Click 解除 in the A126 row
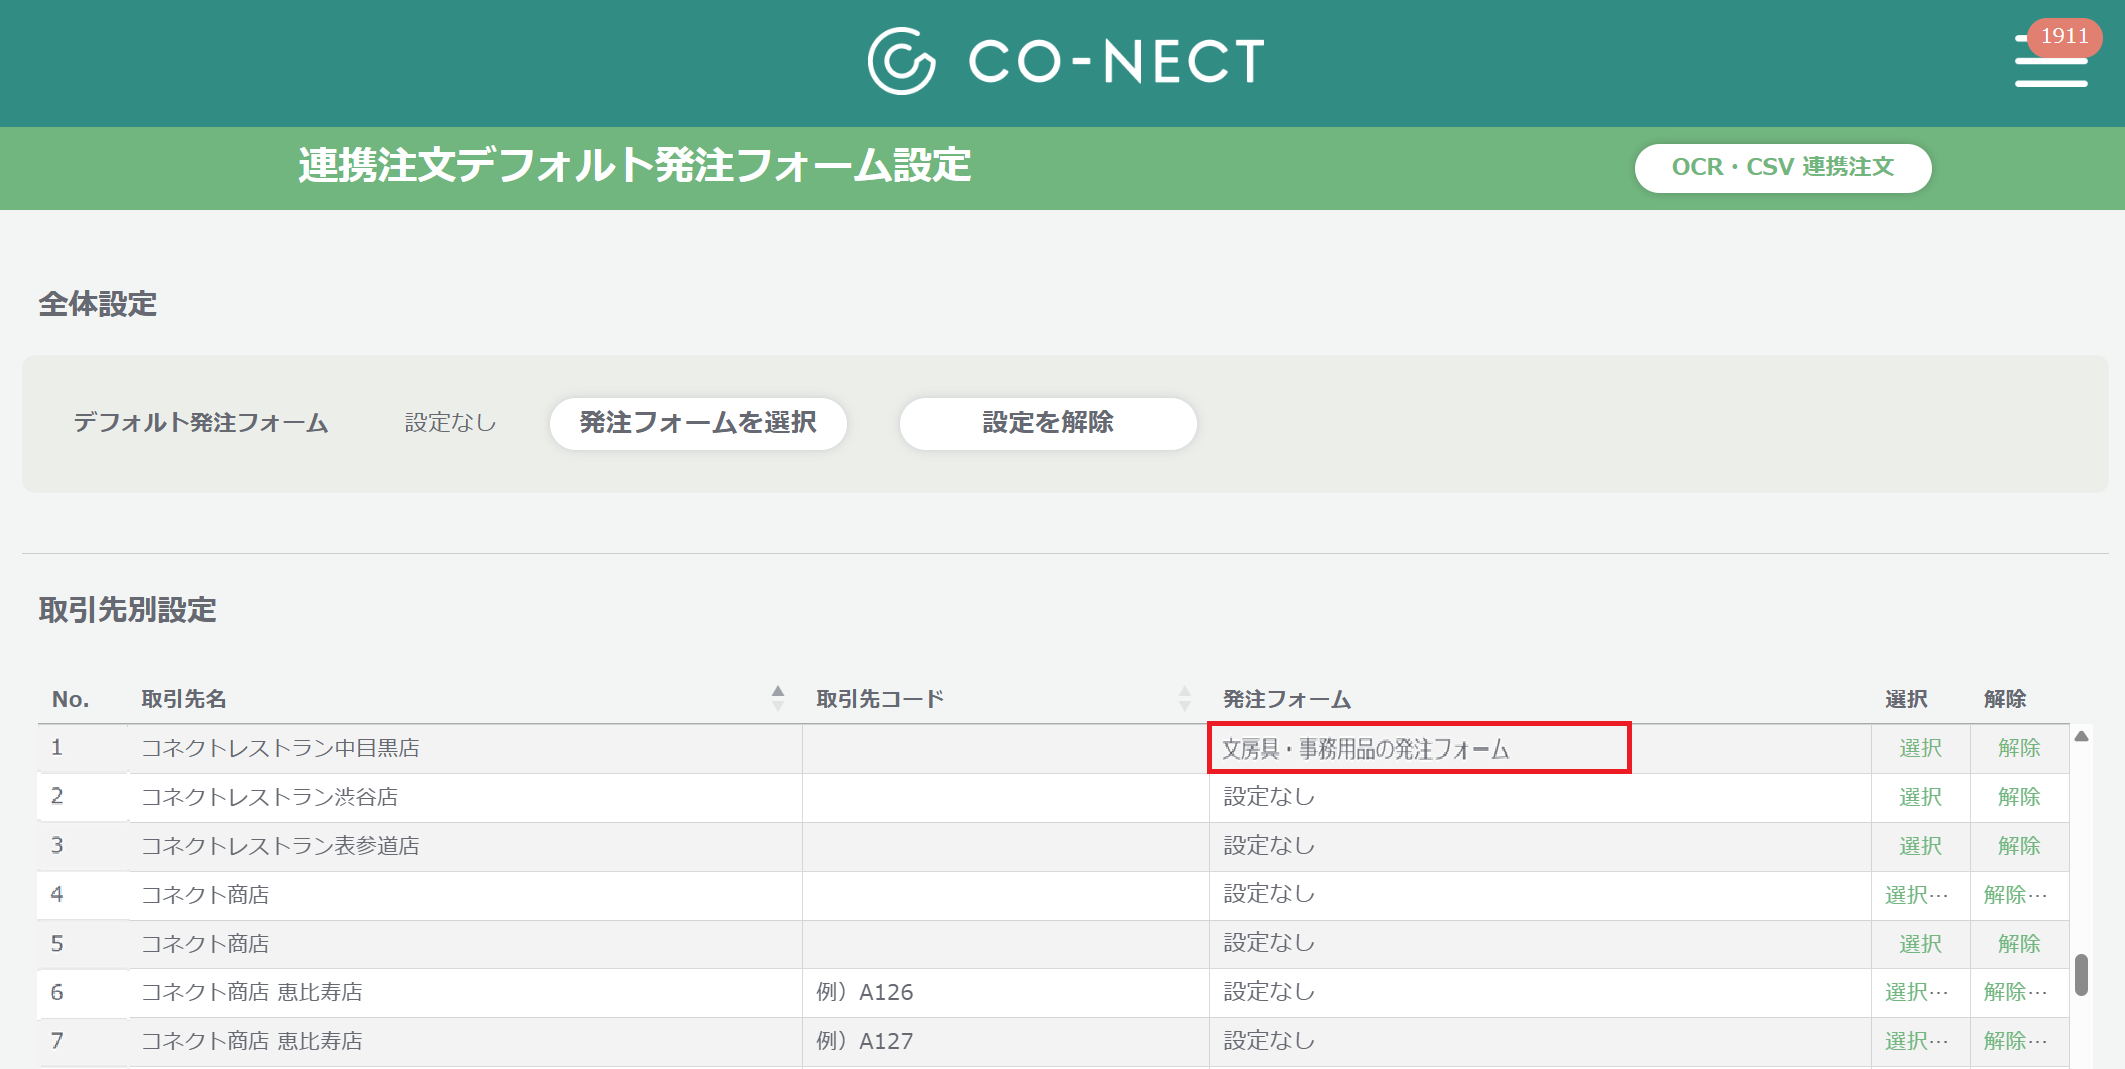 (x=2016, y=992)
